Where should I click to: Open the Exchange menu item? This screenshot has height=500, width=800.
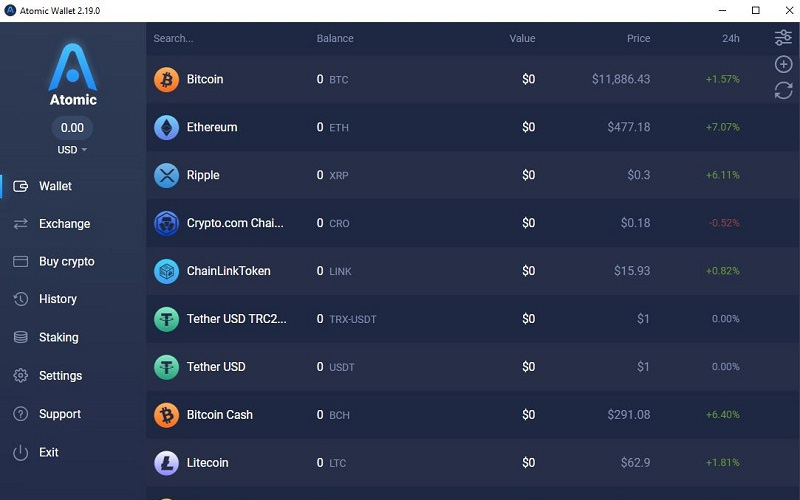click(x=64, y=223)
